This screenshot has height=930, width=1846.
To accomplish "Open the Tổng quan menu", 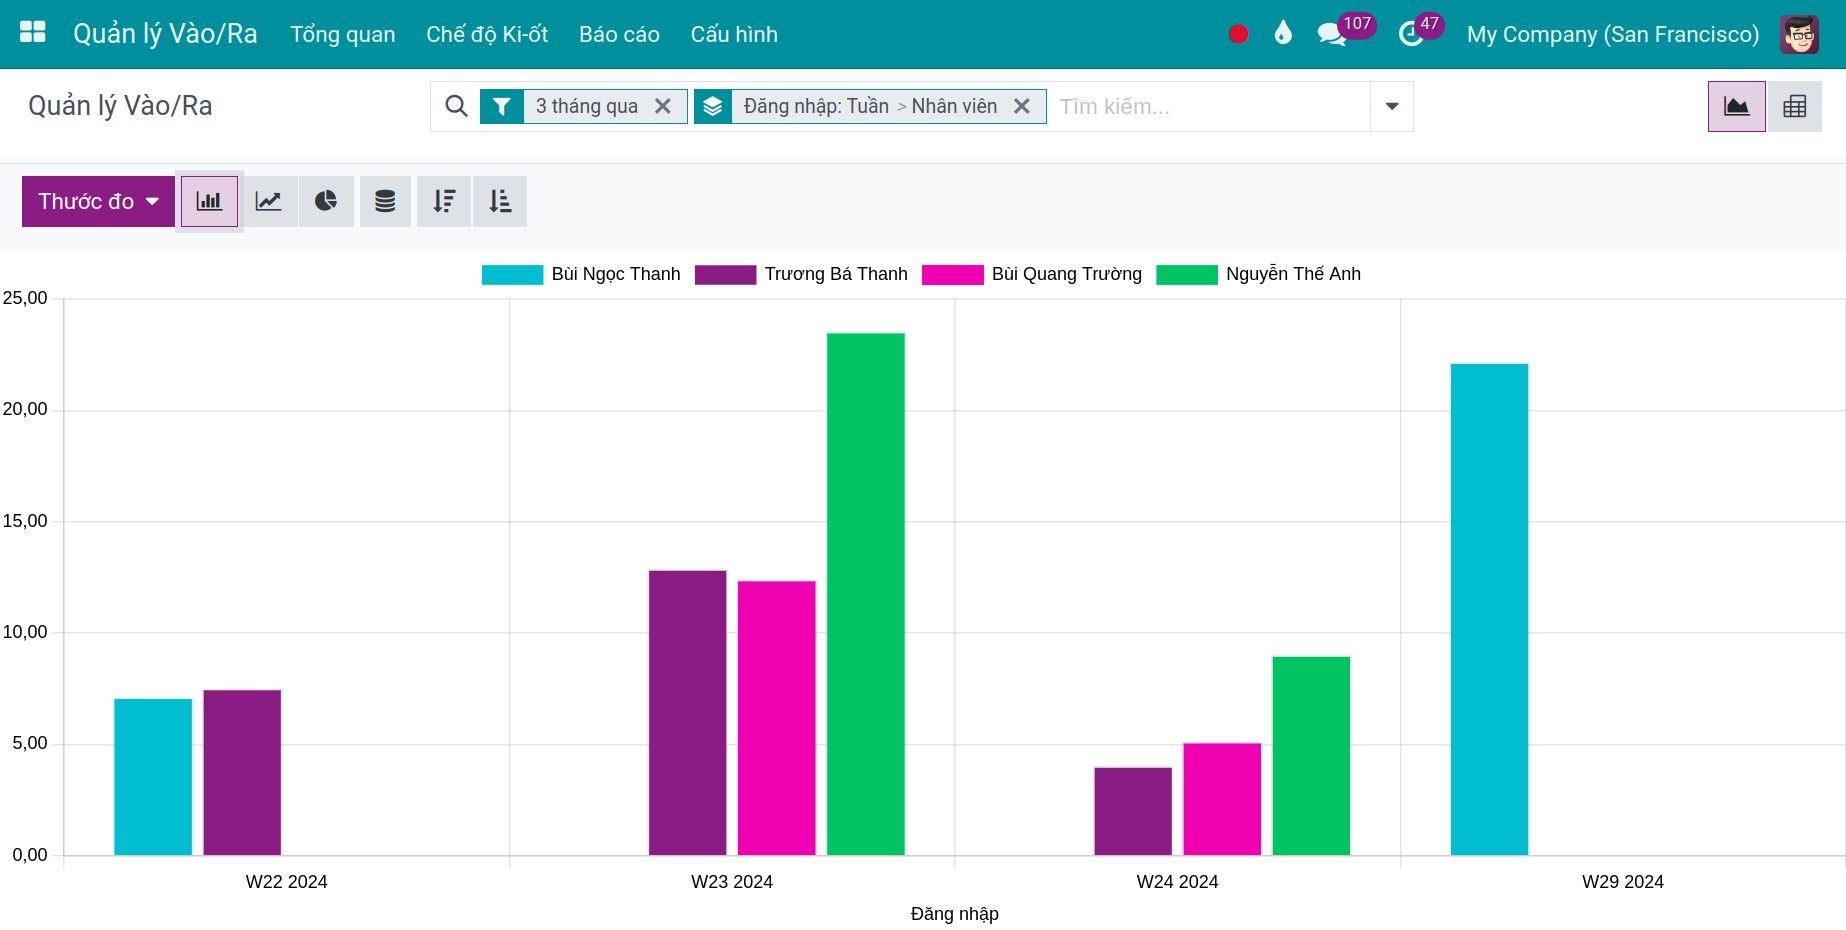I will [x=343, y=34].
